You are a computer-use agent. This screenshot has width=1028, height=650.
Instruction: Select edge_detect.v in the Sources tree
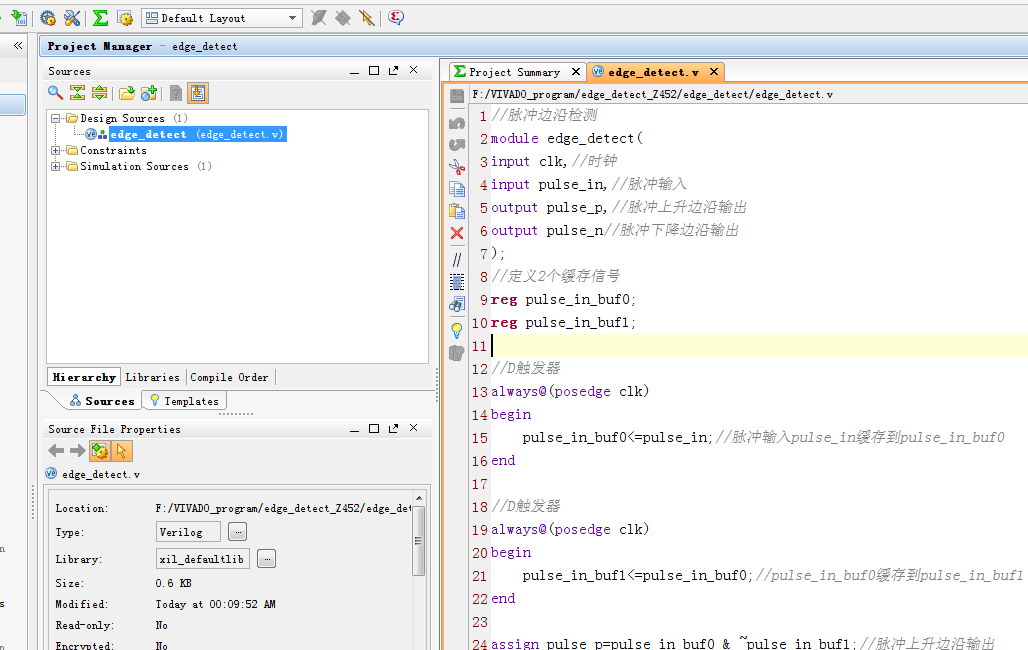point(148,134)
